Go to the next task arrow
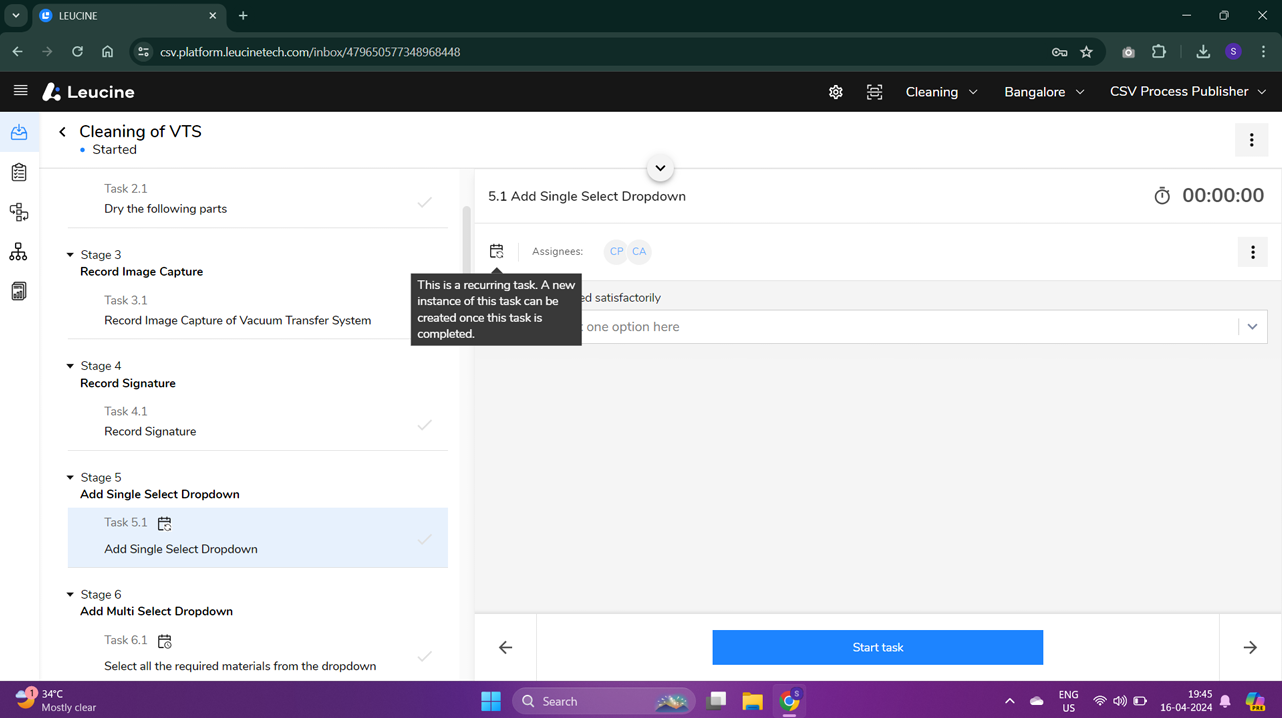Screen dimensions: 1283x718 coord(1250,648)
